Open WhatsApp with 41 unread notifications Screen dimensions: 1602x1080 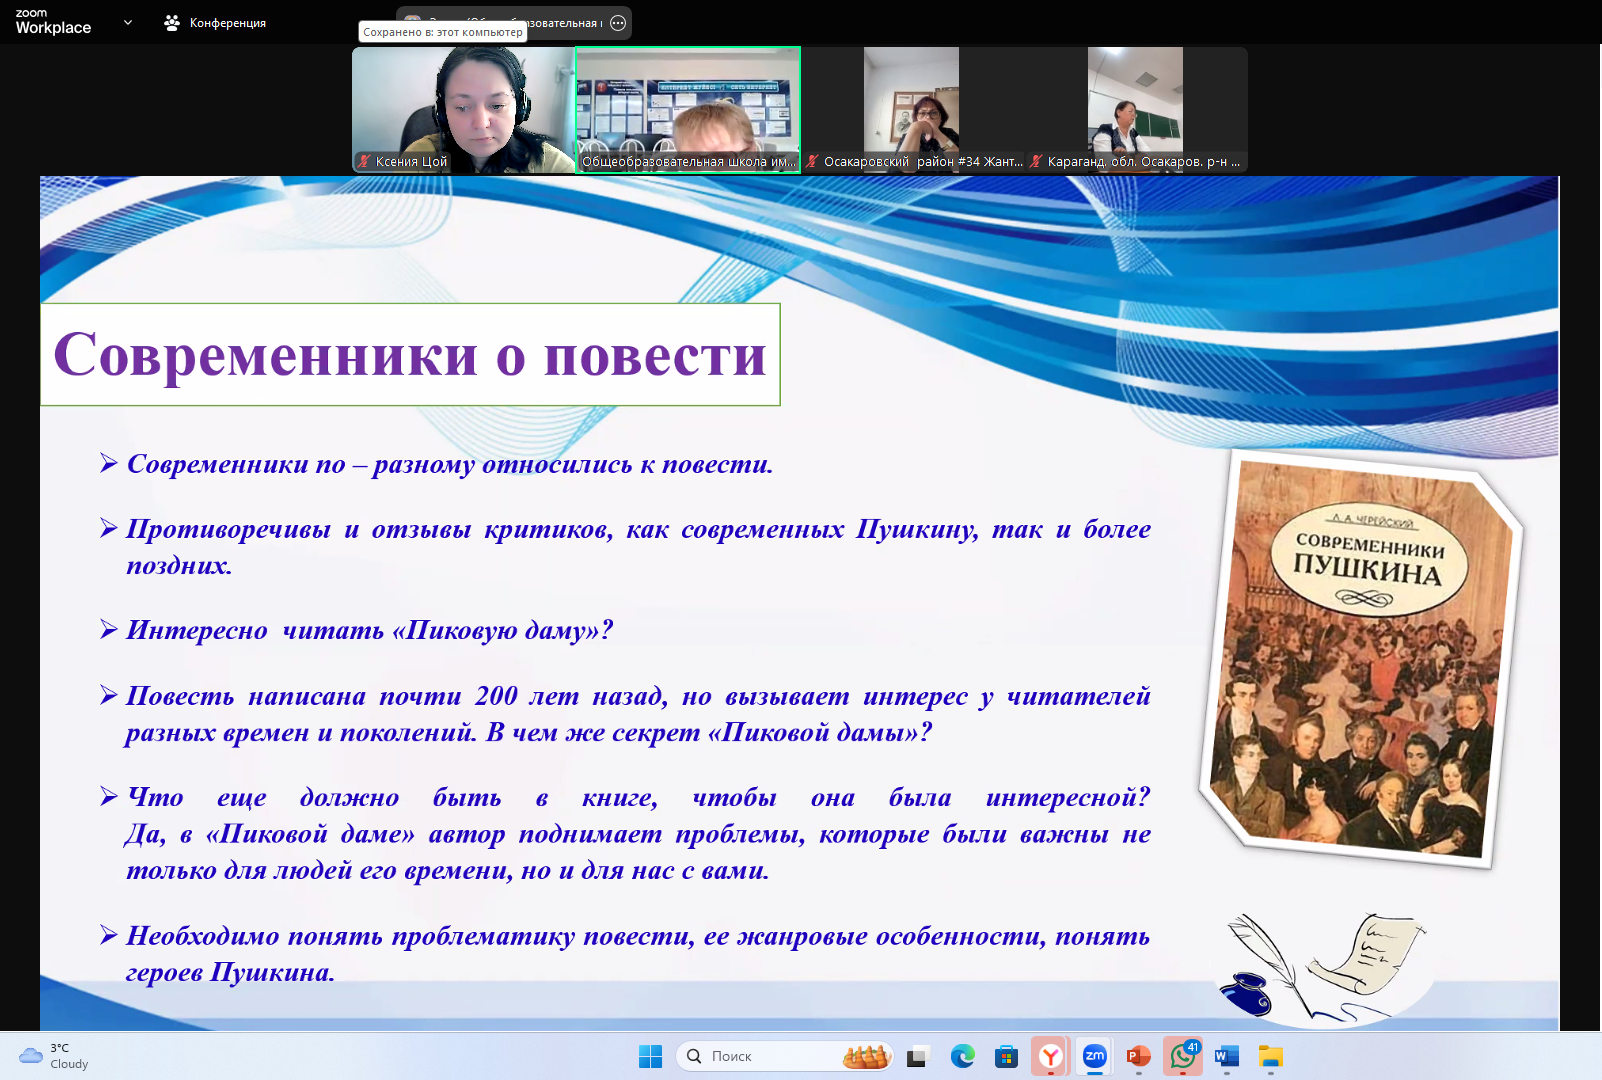(x=1183, y=1056)
